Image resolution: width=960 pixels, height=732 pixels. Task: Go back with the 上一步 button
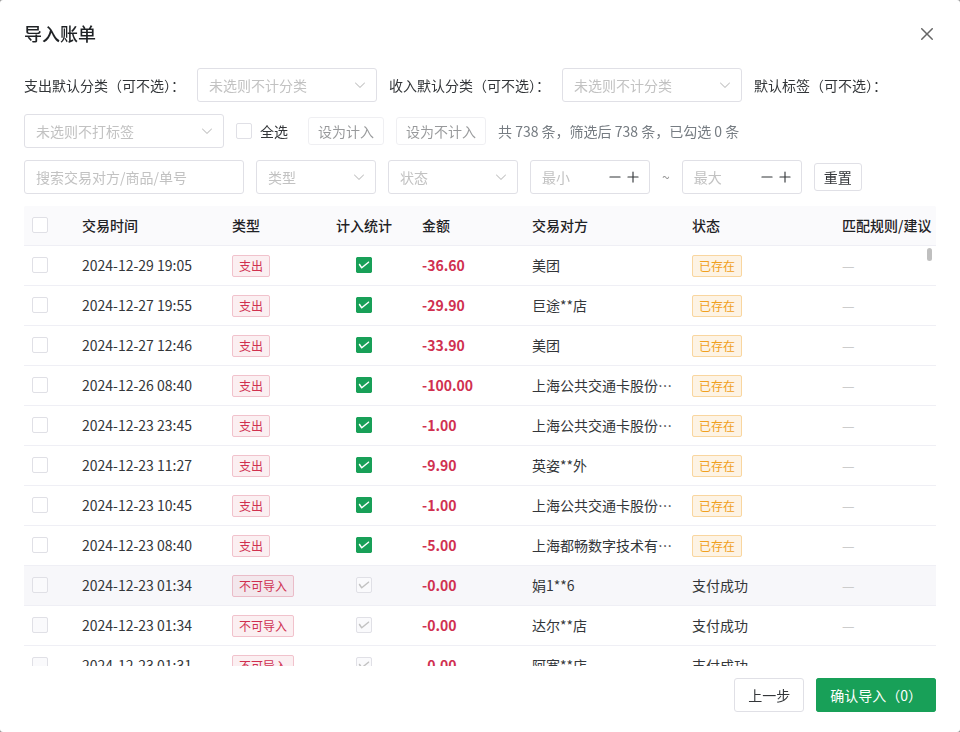point(769,695)
